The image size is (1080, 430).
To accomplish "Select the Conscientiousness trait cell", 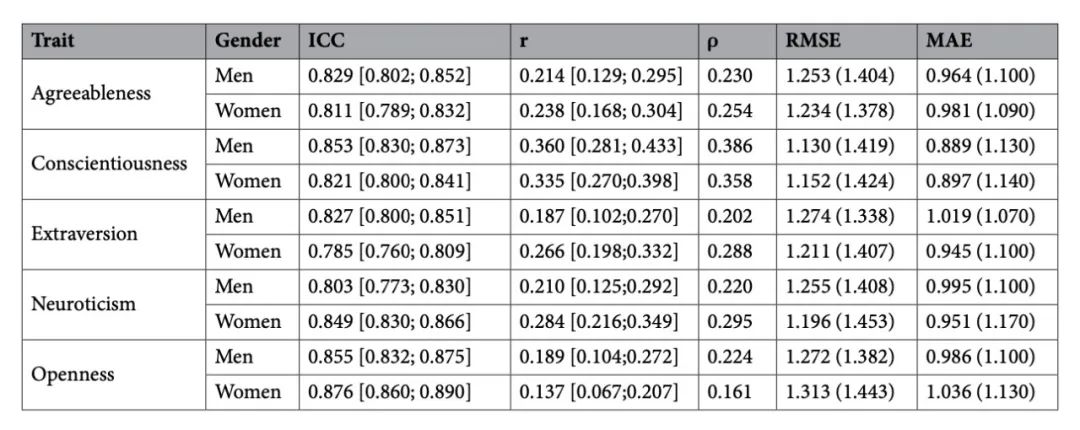I will click(x=114, y=164).
